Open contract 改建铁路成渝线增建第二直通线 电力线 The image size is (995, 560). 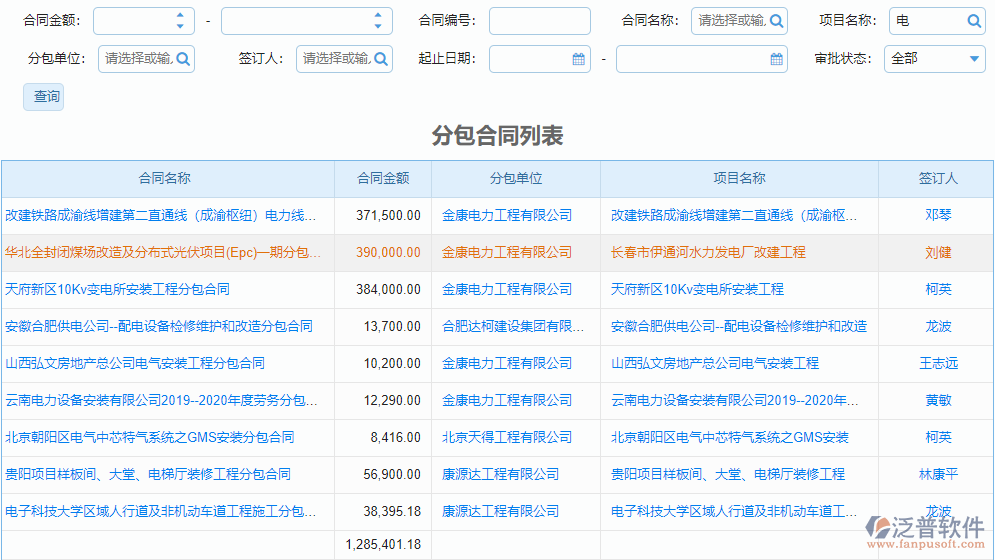click(x=161, y=215)
